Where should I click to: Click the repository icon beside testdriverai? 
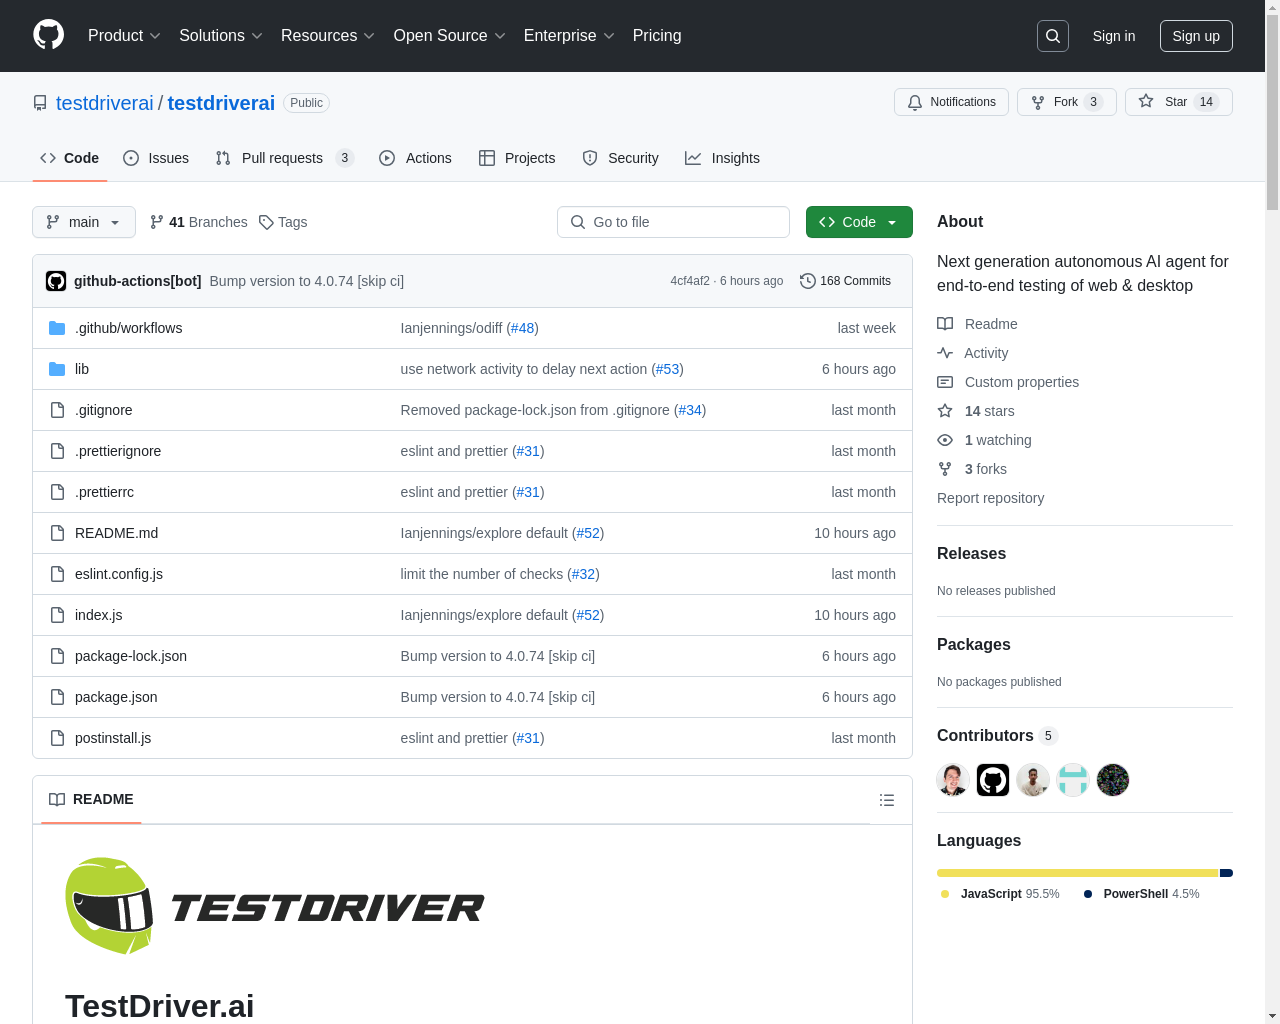pyautogui.click(x=40, y=103)
